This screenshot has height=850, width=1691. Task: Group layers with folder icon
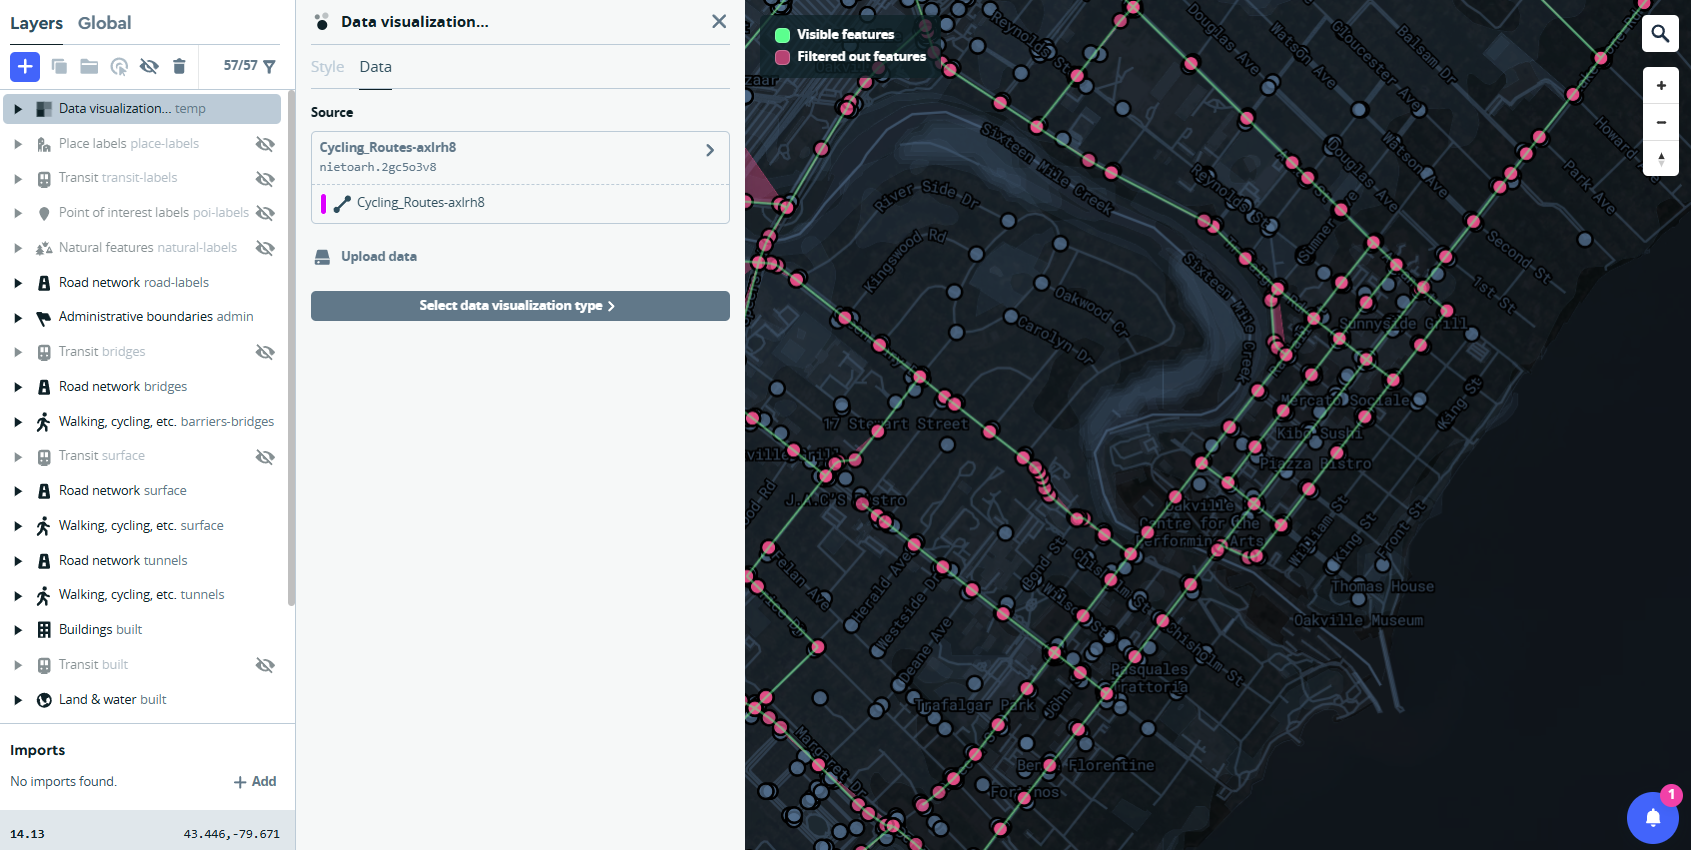coord(89,66)
